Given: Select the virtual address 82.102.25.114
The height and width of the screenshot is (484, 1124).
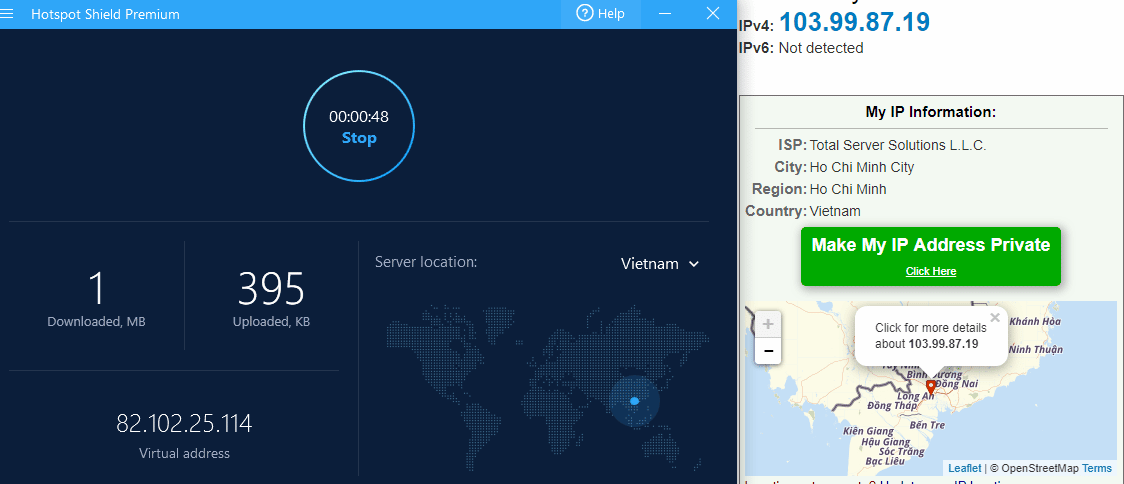Looking at the screenshot, I should pos(184,424).
